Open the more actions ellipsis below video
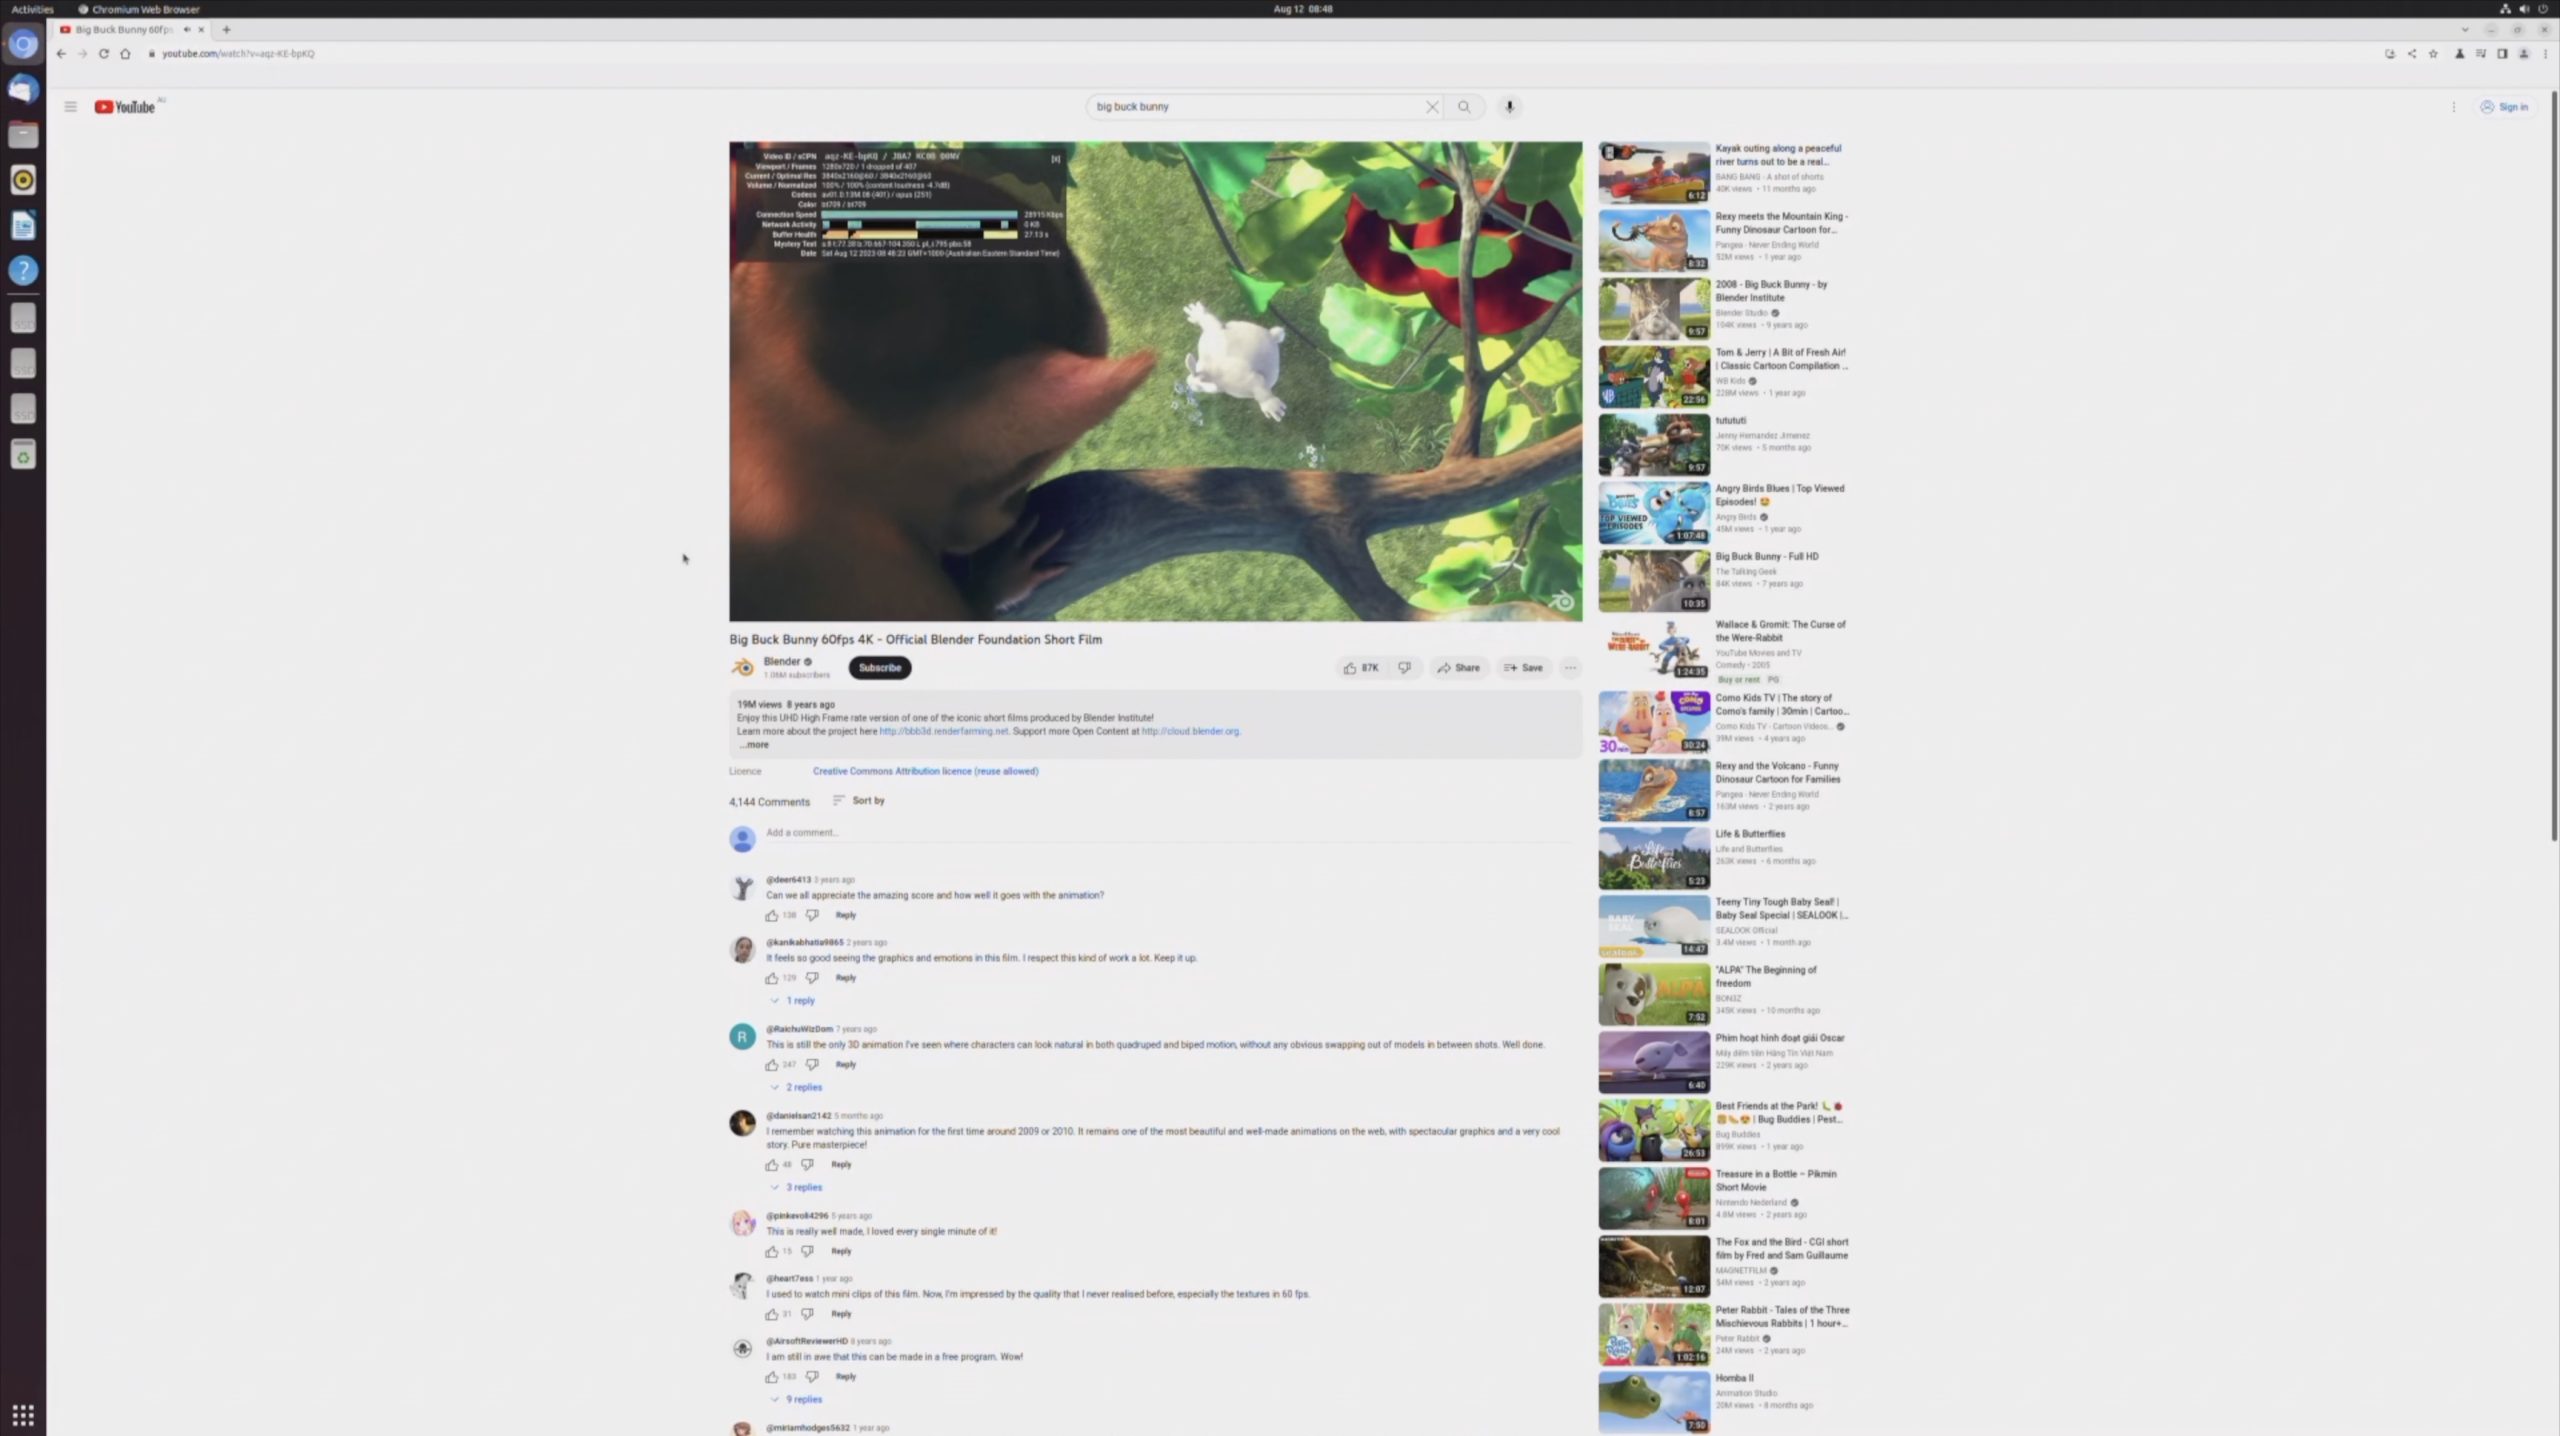2560x1436 pixels. (1570, 668)
